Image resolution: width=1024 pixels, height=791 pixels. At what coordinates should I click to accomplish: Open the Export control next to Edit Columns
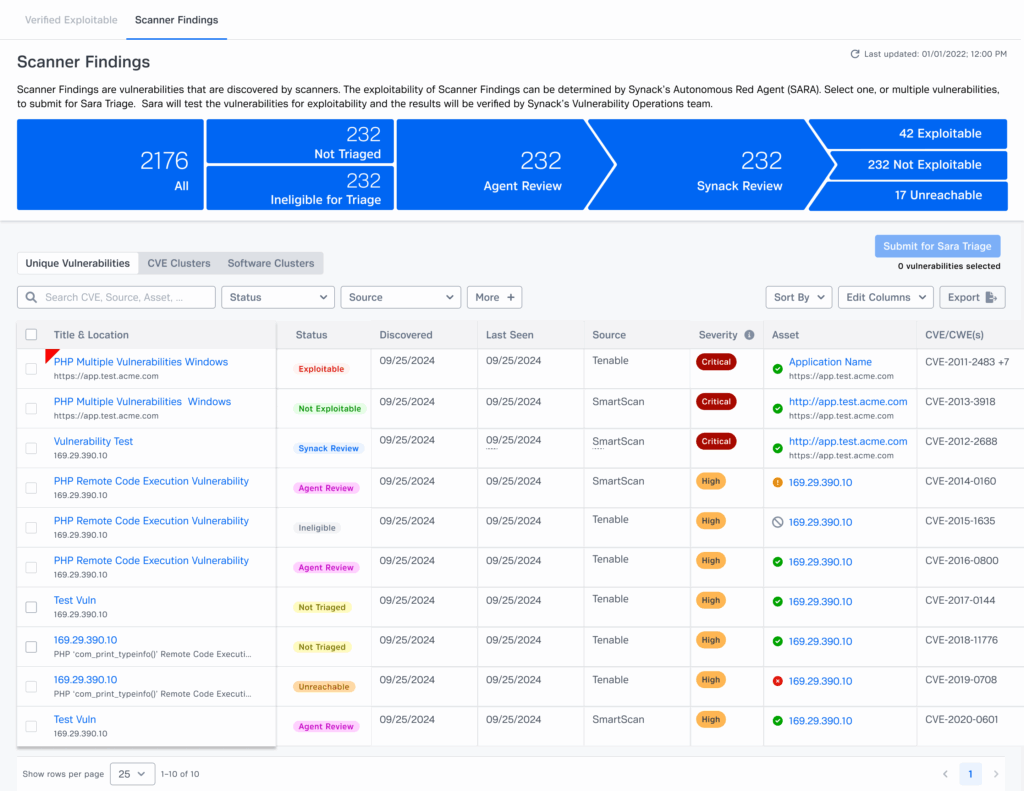click(x=971, y=297)
